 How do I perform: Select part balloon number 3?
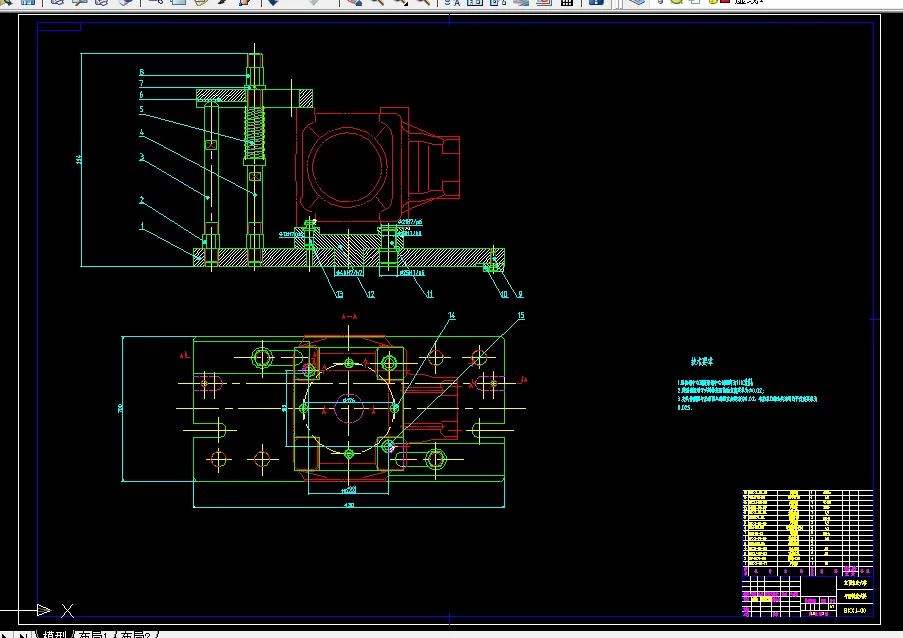click(142, 157)
